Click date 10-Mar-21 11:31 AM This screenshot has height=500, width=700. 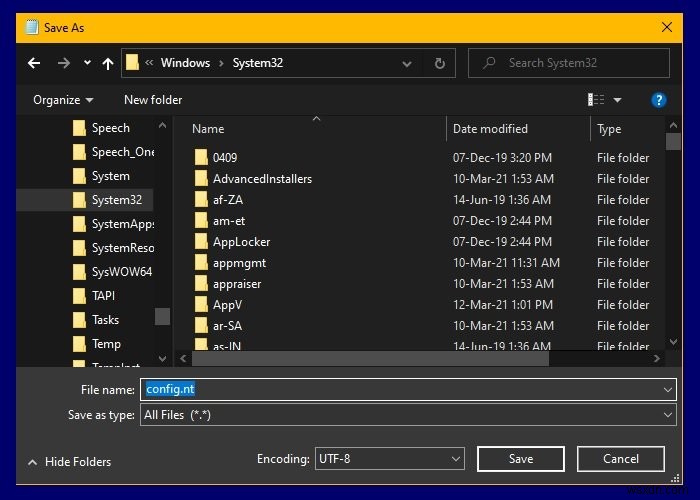coord(506,263)
